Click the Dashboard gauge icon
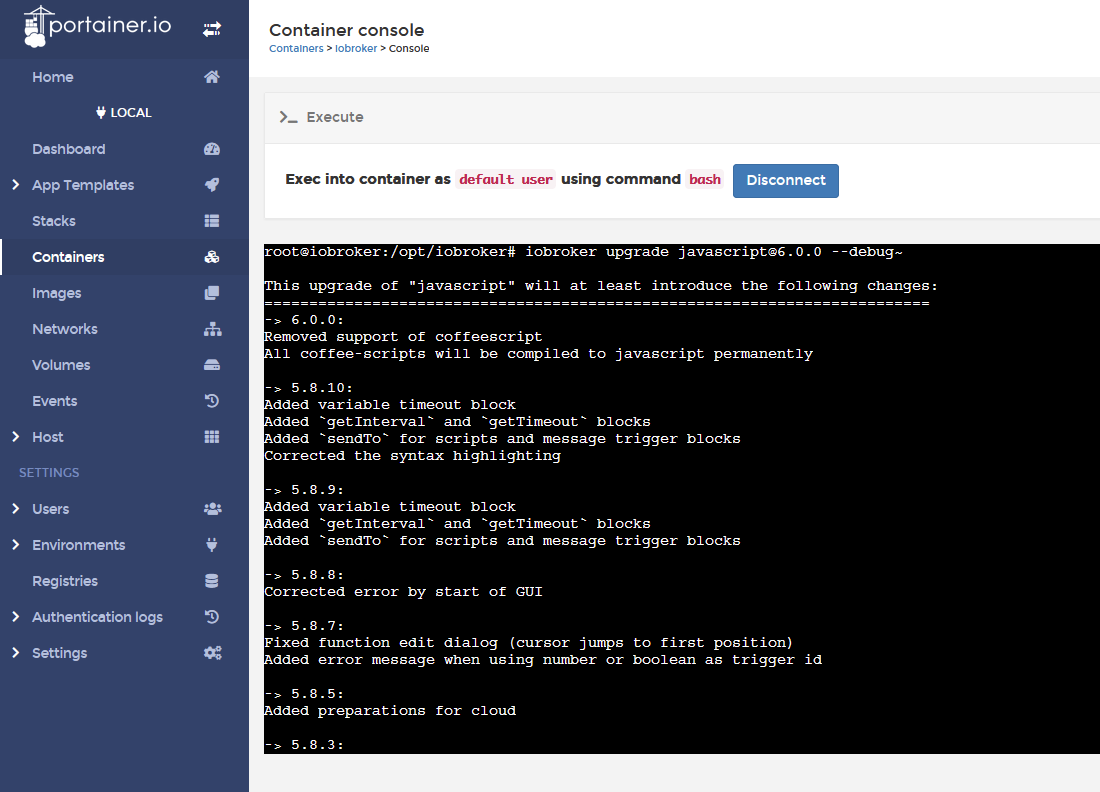Screen dimensions: 1100x792 click(212, 149)
